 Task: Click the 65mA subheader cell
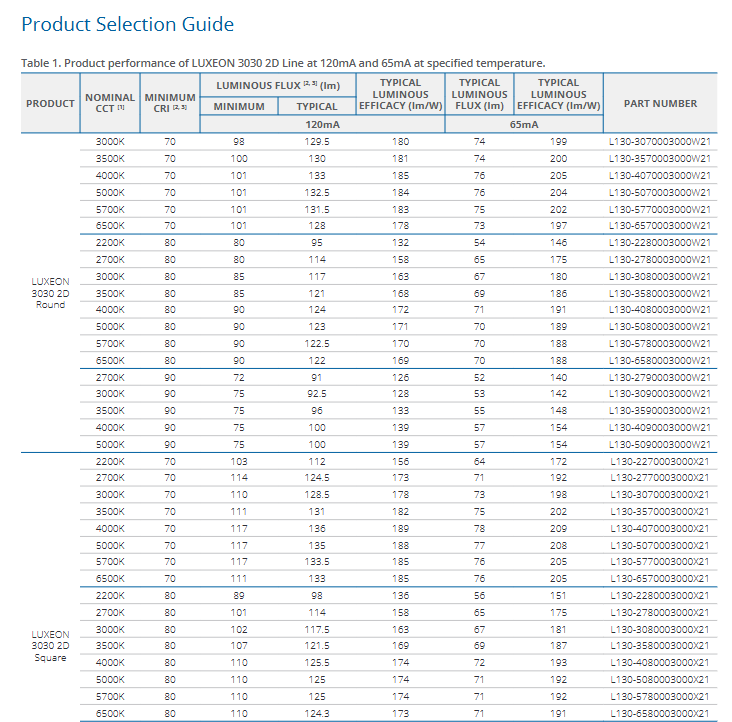pyautogui.click(x=523, y=124)
